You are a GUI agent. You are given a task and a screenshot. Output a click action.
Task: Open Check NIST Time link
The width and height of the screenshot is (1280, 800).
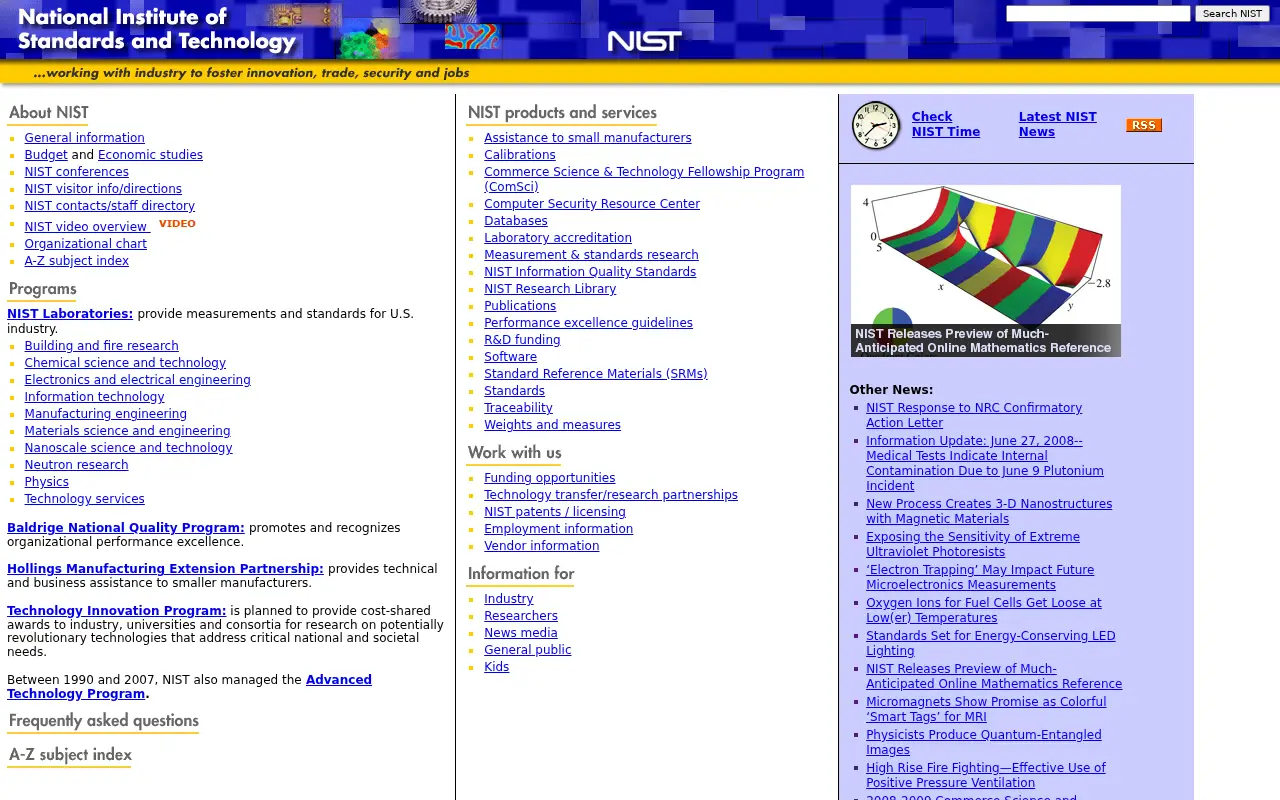945,124
